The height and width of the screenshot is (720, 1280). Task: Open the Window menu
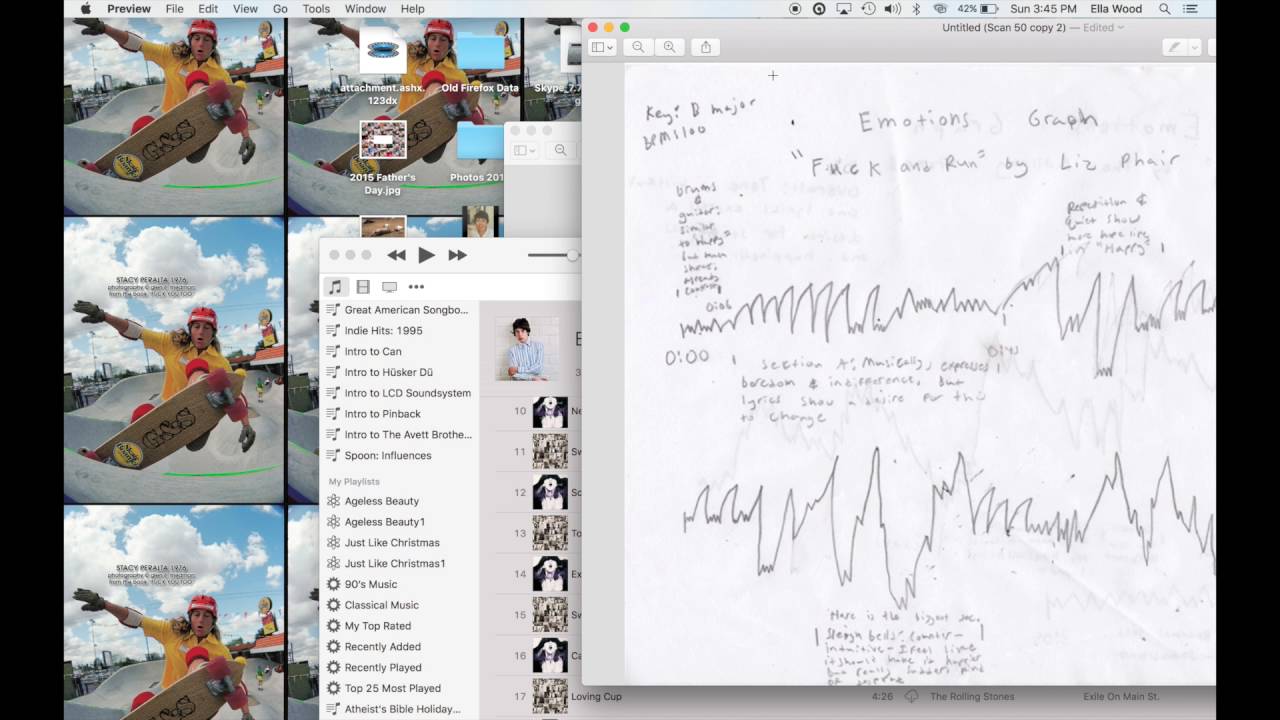365,9
